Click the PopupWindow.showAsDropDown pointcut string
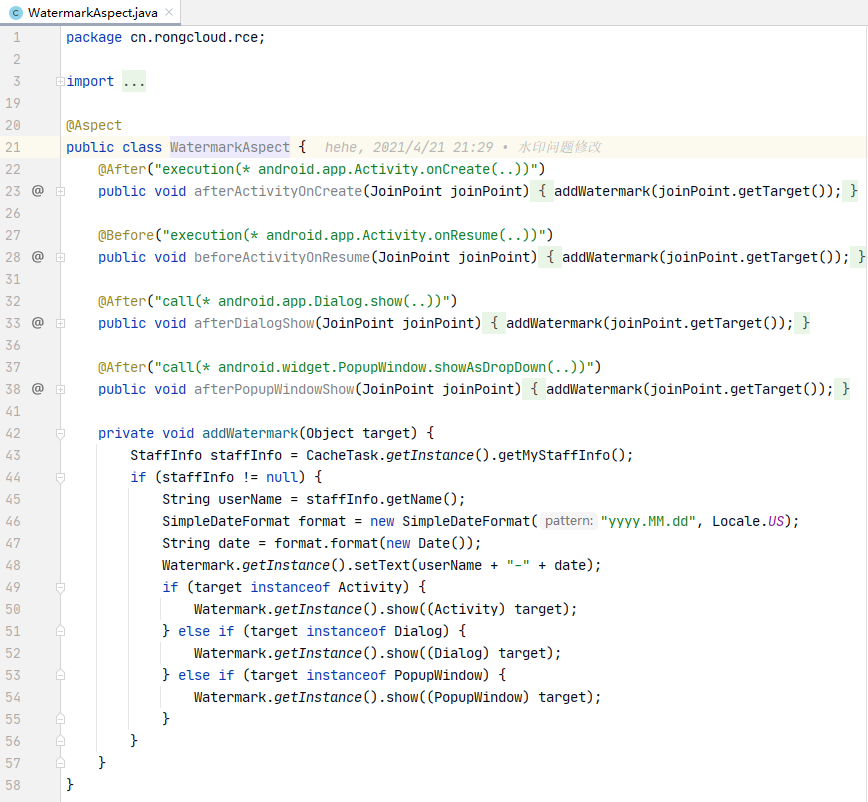This screenshot has width=868, height=802. point(374,367)
